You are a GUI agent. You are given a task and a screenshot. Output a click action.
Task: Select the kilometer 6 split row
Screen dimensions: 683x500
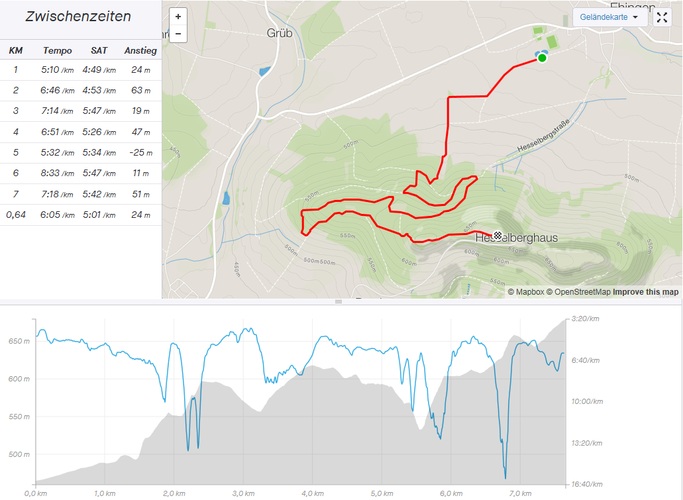point(80,173)
